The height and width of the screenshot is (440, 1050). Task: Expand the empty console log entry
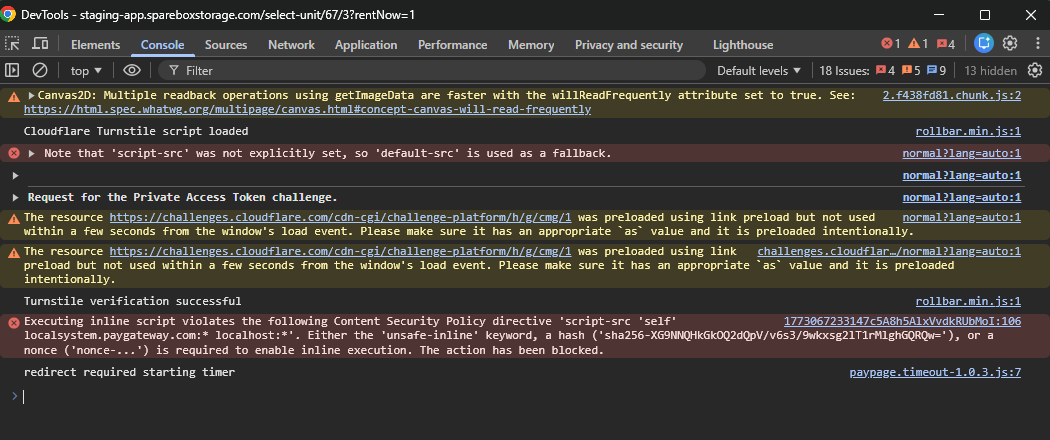click(16, 175)
